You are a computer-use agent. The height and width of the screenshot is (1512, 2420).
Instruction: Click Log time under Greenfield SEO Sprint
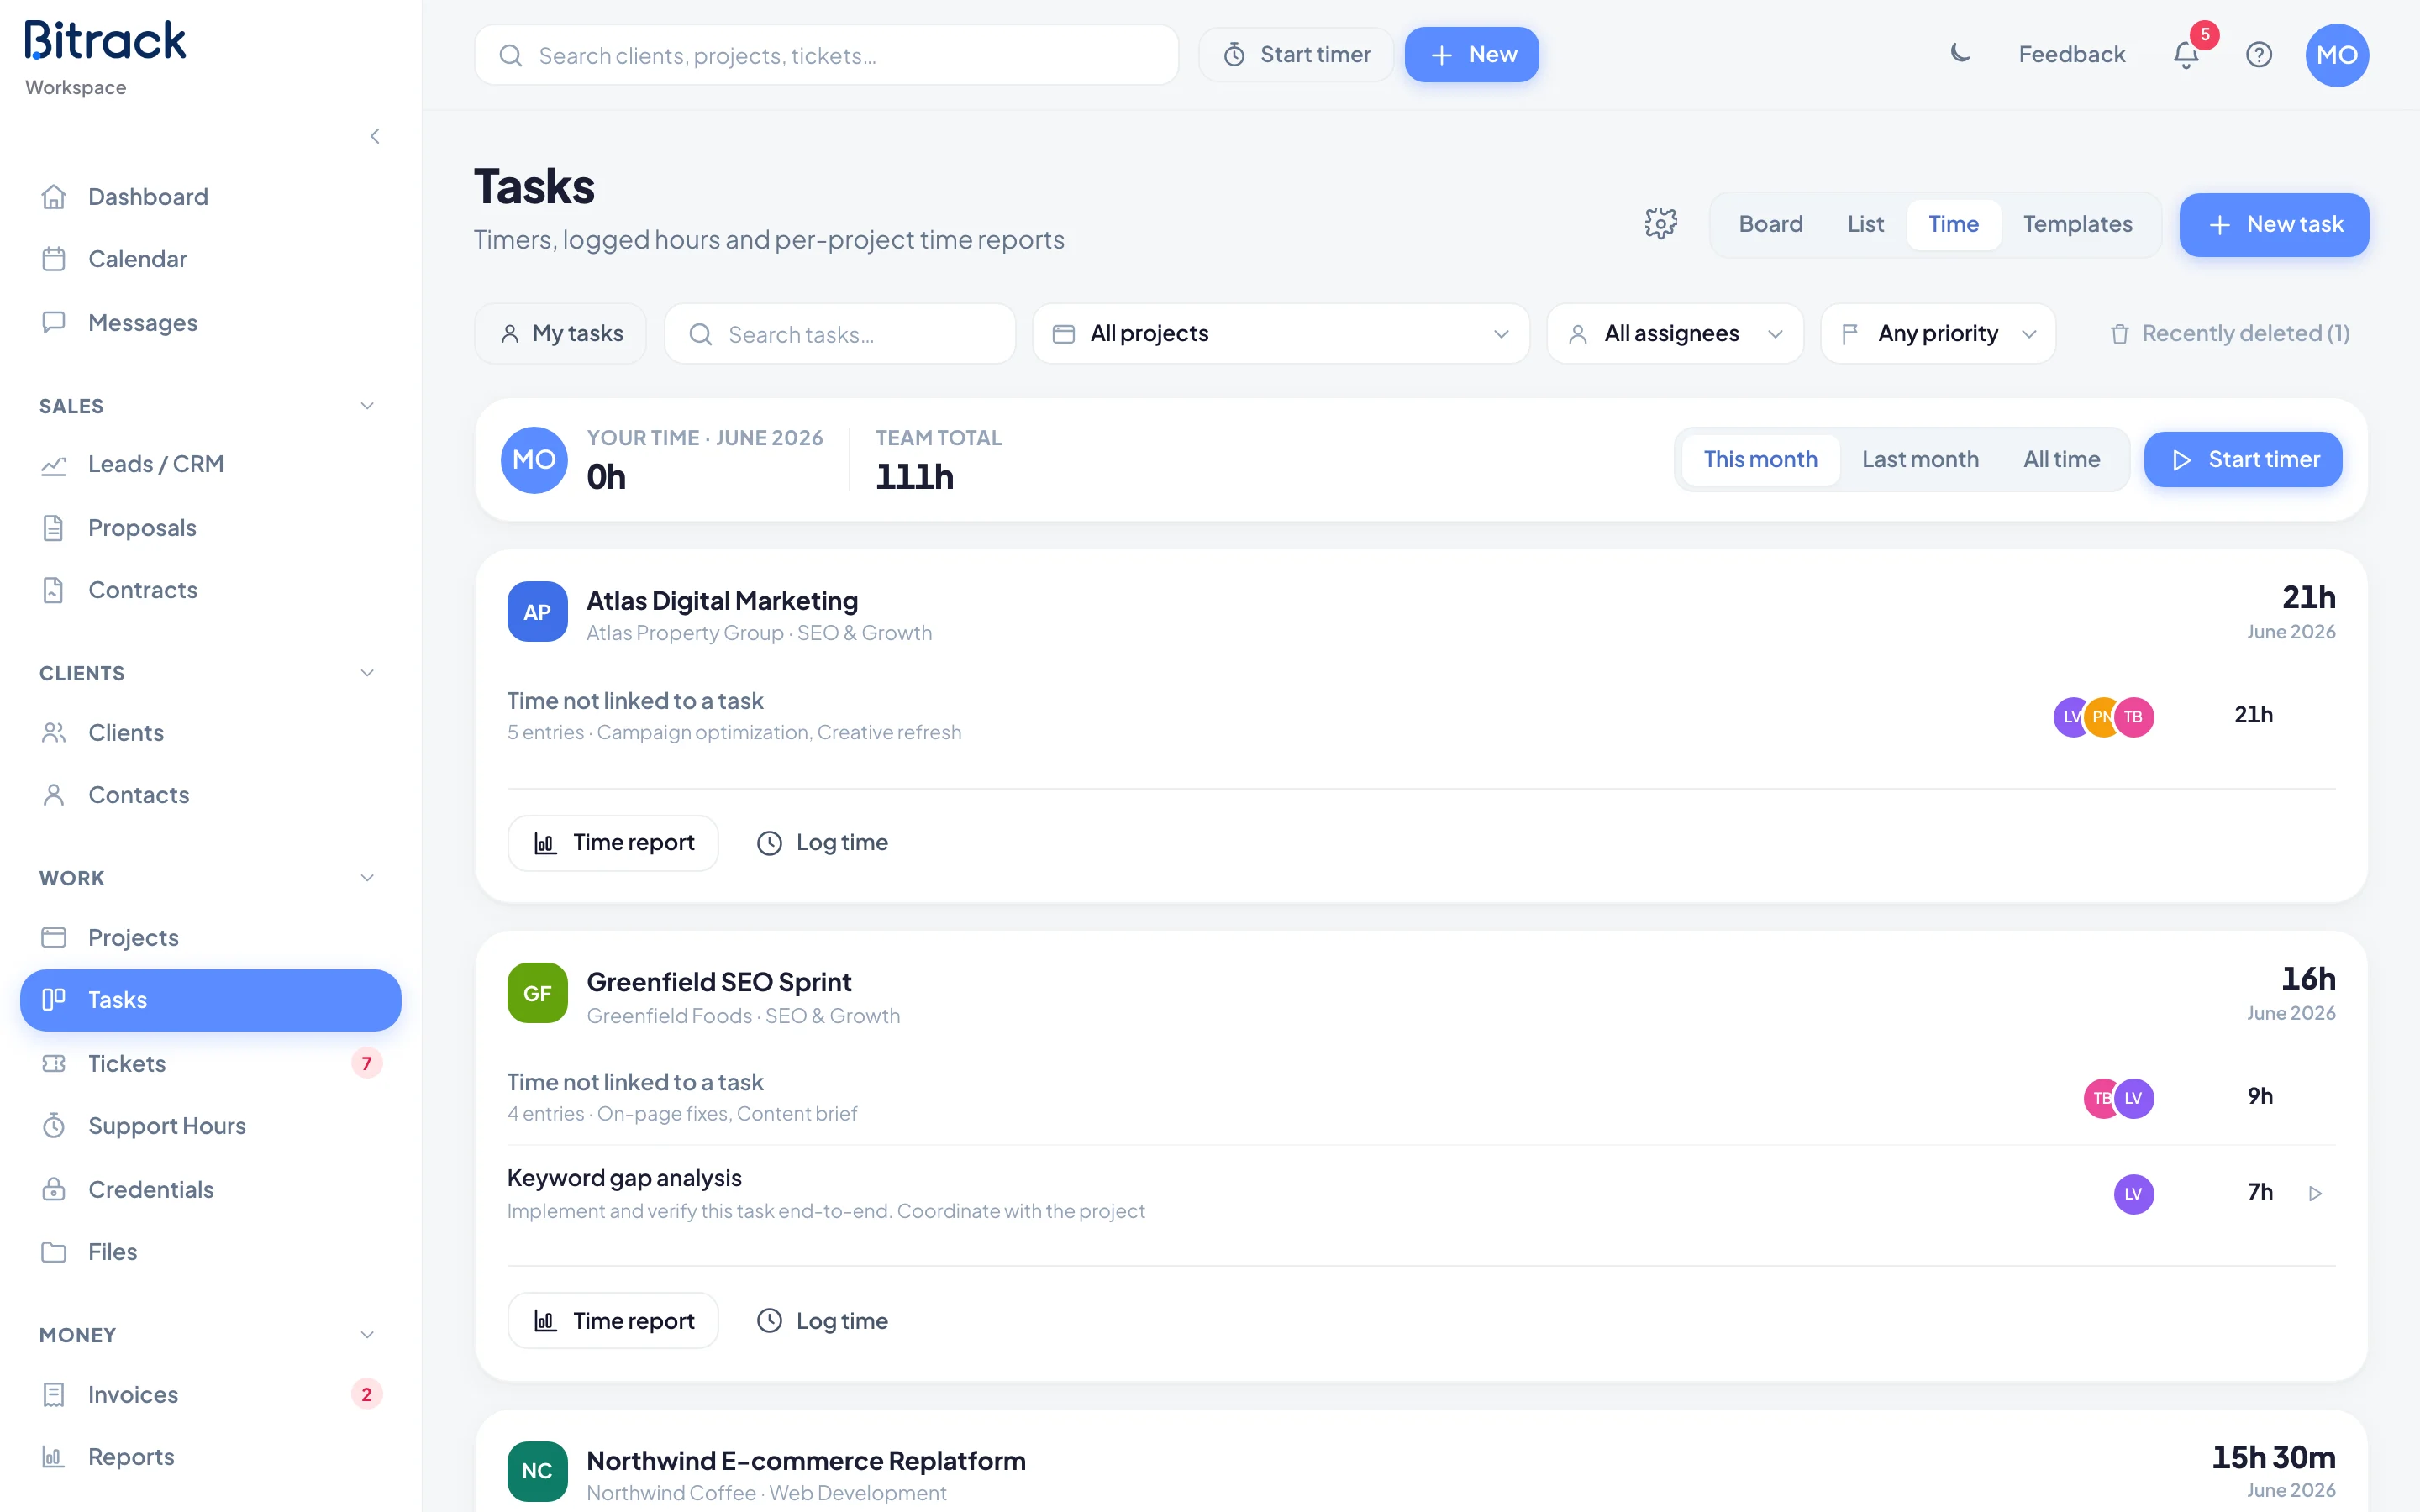pos(822,1321)
